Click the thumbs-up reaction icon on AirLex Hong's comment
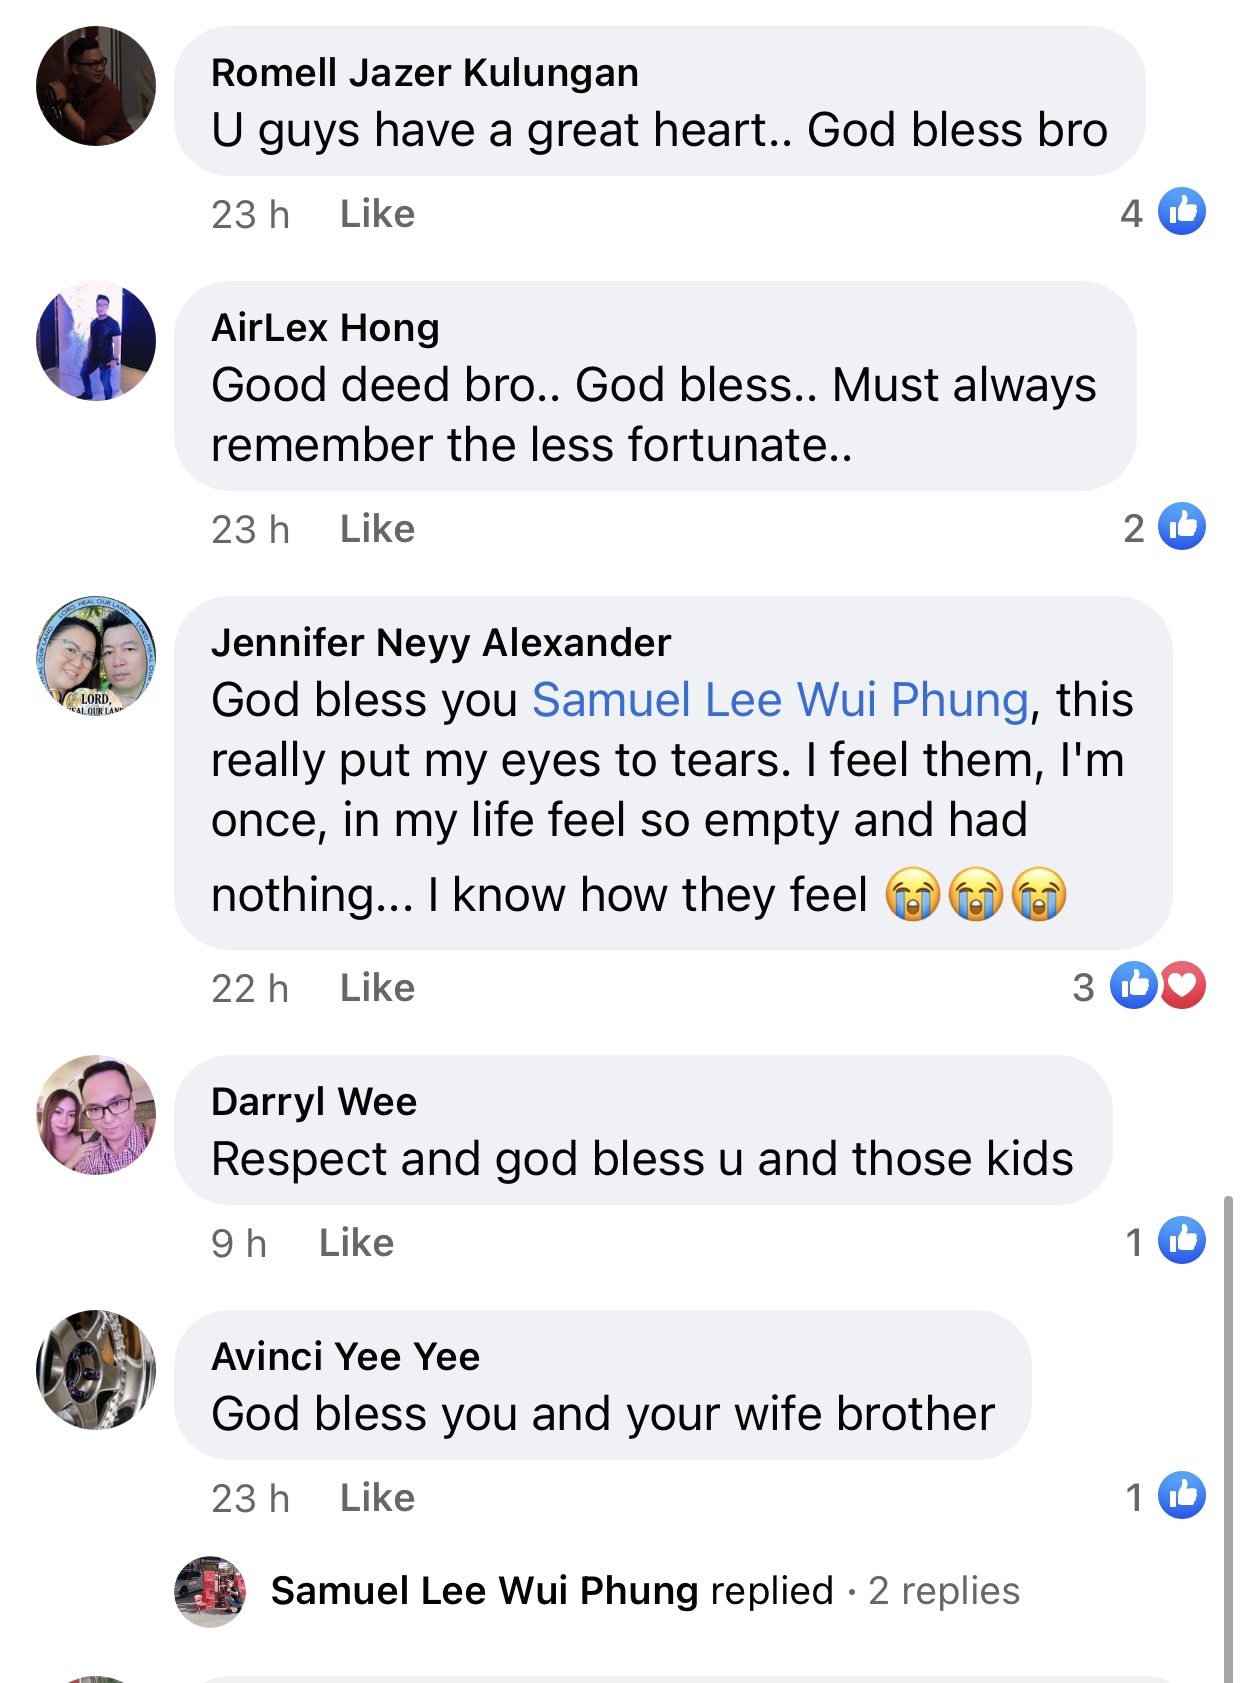This screenshot has height=1683, width=1242. (x=1181, y=527)
